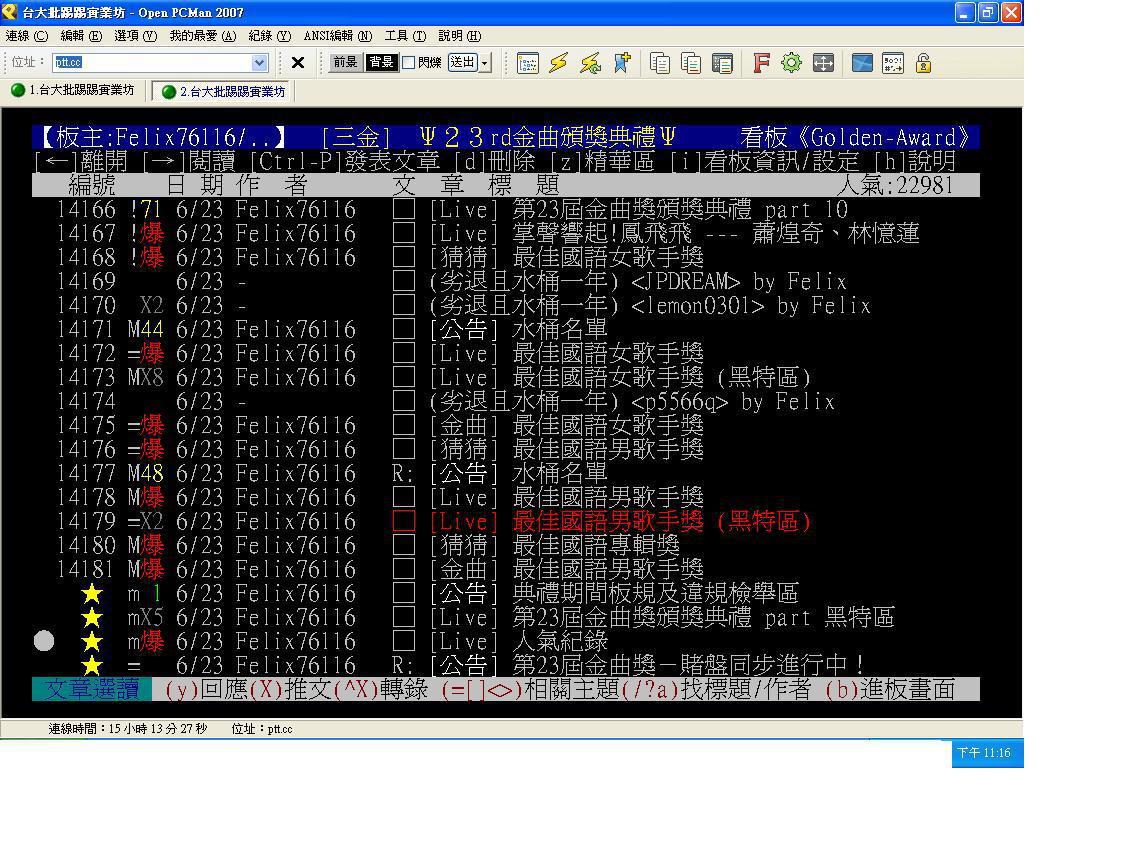The width and height of the screenshot is (1126, 844).
Task: Click the 文章選讀 label in footer bar
Action: point(92,690)
